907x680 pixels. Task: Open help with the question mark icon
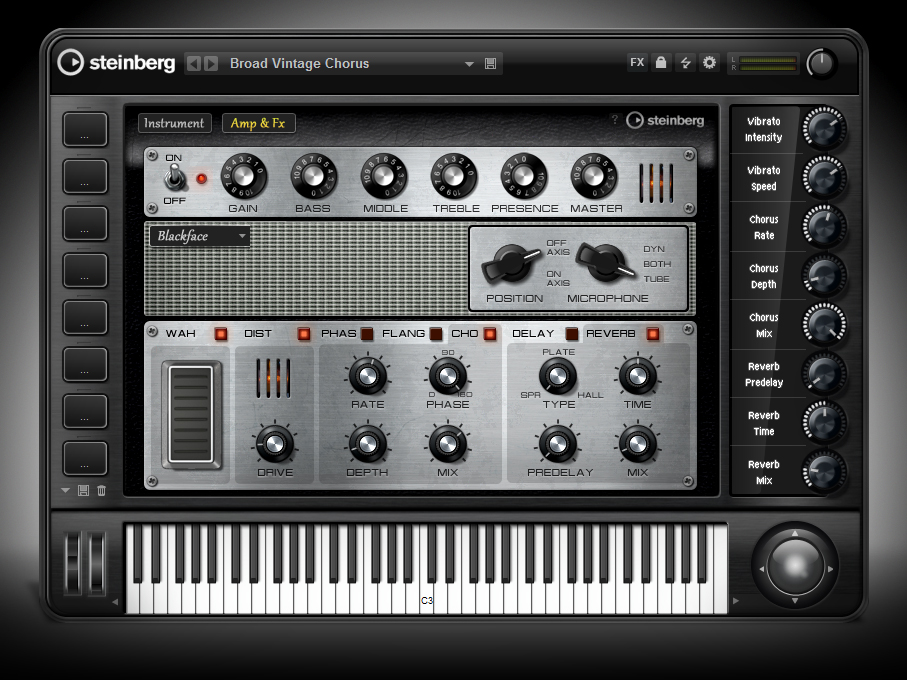(615, 120)
